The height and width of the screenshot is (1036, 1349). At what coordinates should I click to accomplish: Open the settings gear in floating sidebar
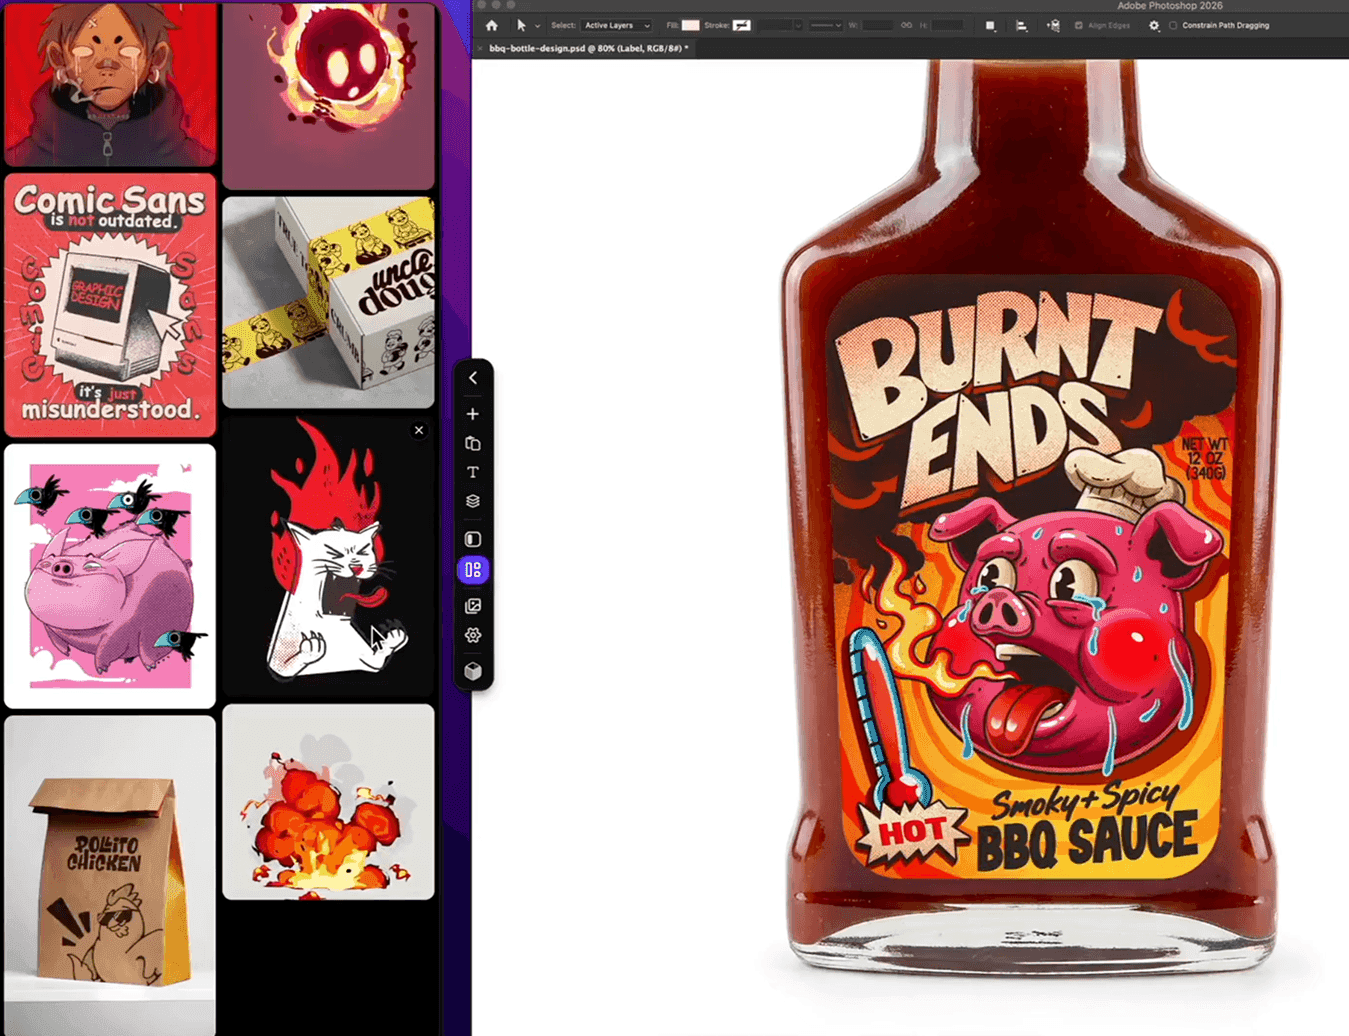(x=473, y=635)
